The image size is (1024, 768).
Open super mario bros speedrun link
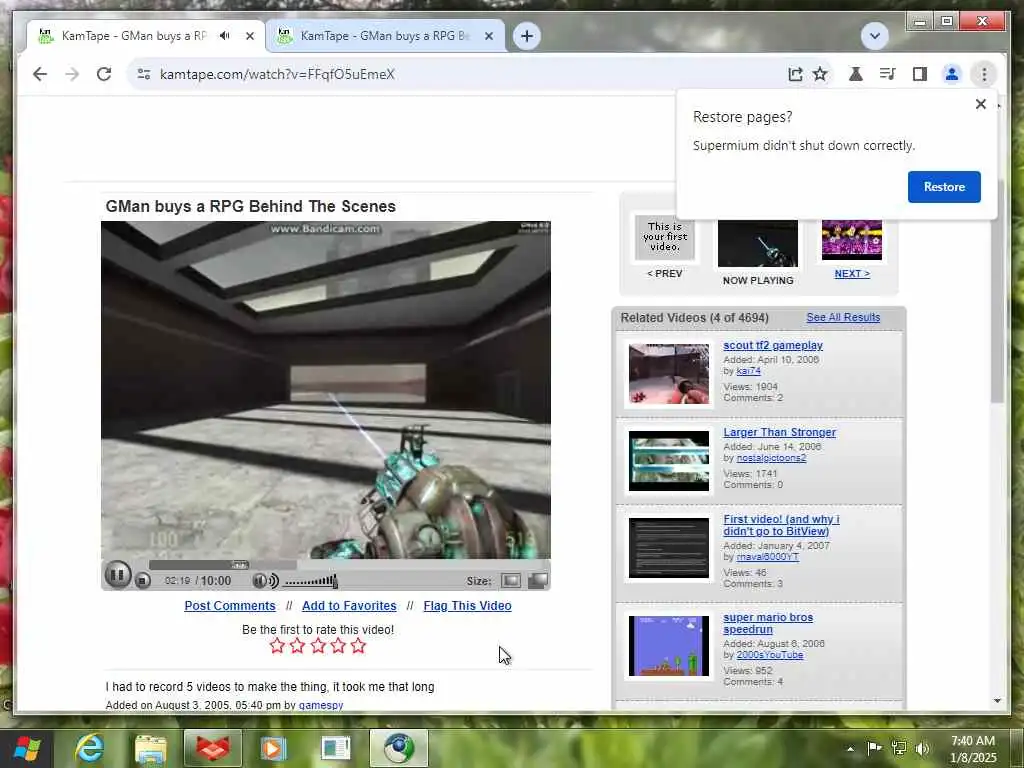768,623
